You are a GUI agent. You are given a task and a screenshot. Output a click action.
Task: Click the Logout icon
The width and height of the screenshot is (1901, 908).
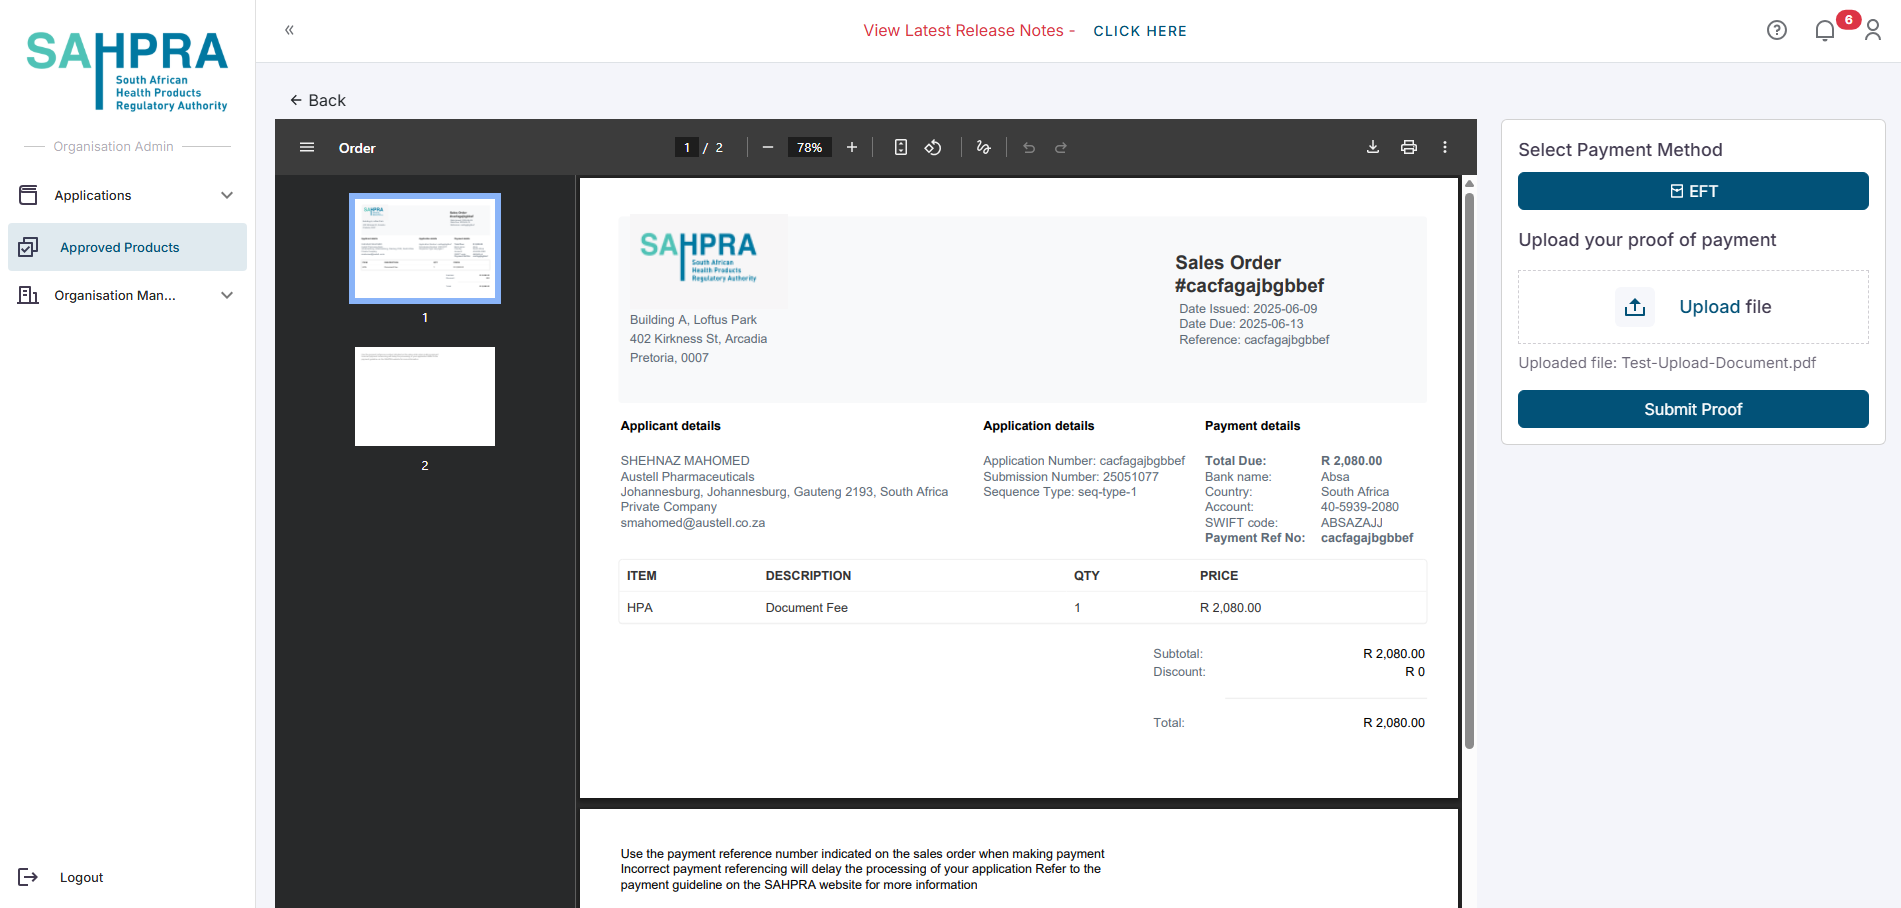coord(28,877)
